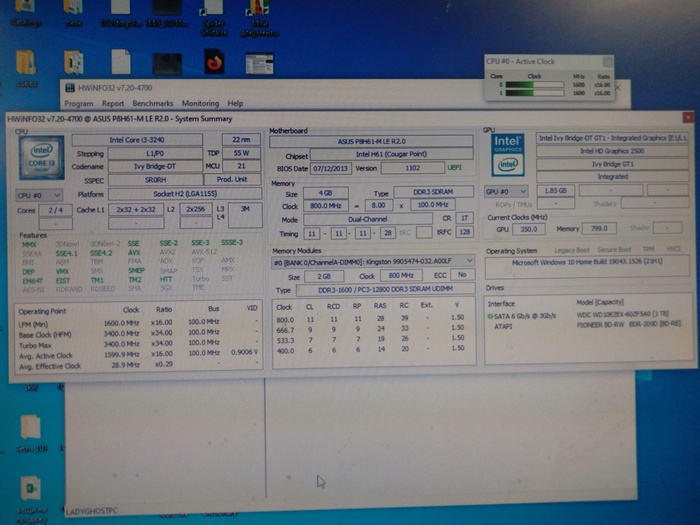
Task: Click the L3 cache 3M field
Action: [x=245, y=214]
